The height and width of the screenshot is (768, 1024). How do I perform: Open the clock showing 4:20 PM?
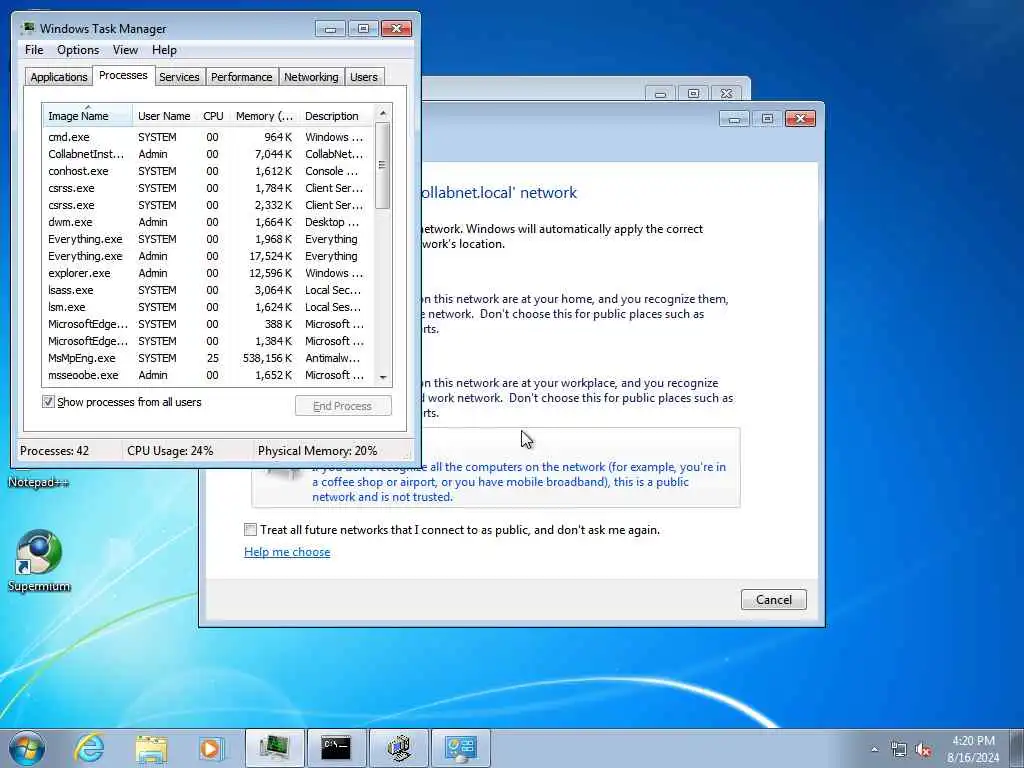(973, 749)
